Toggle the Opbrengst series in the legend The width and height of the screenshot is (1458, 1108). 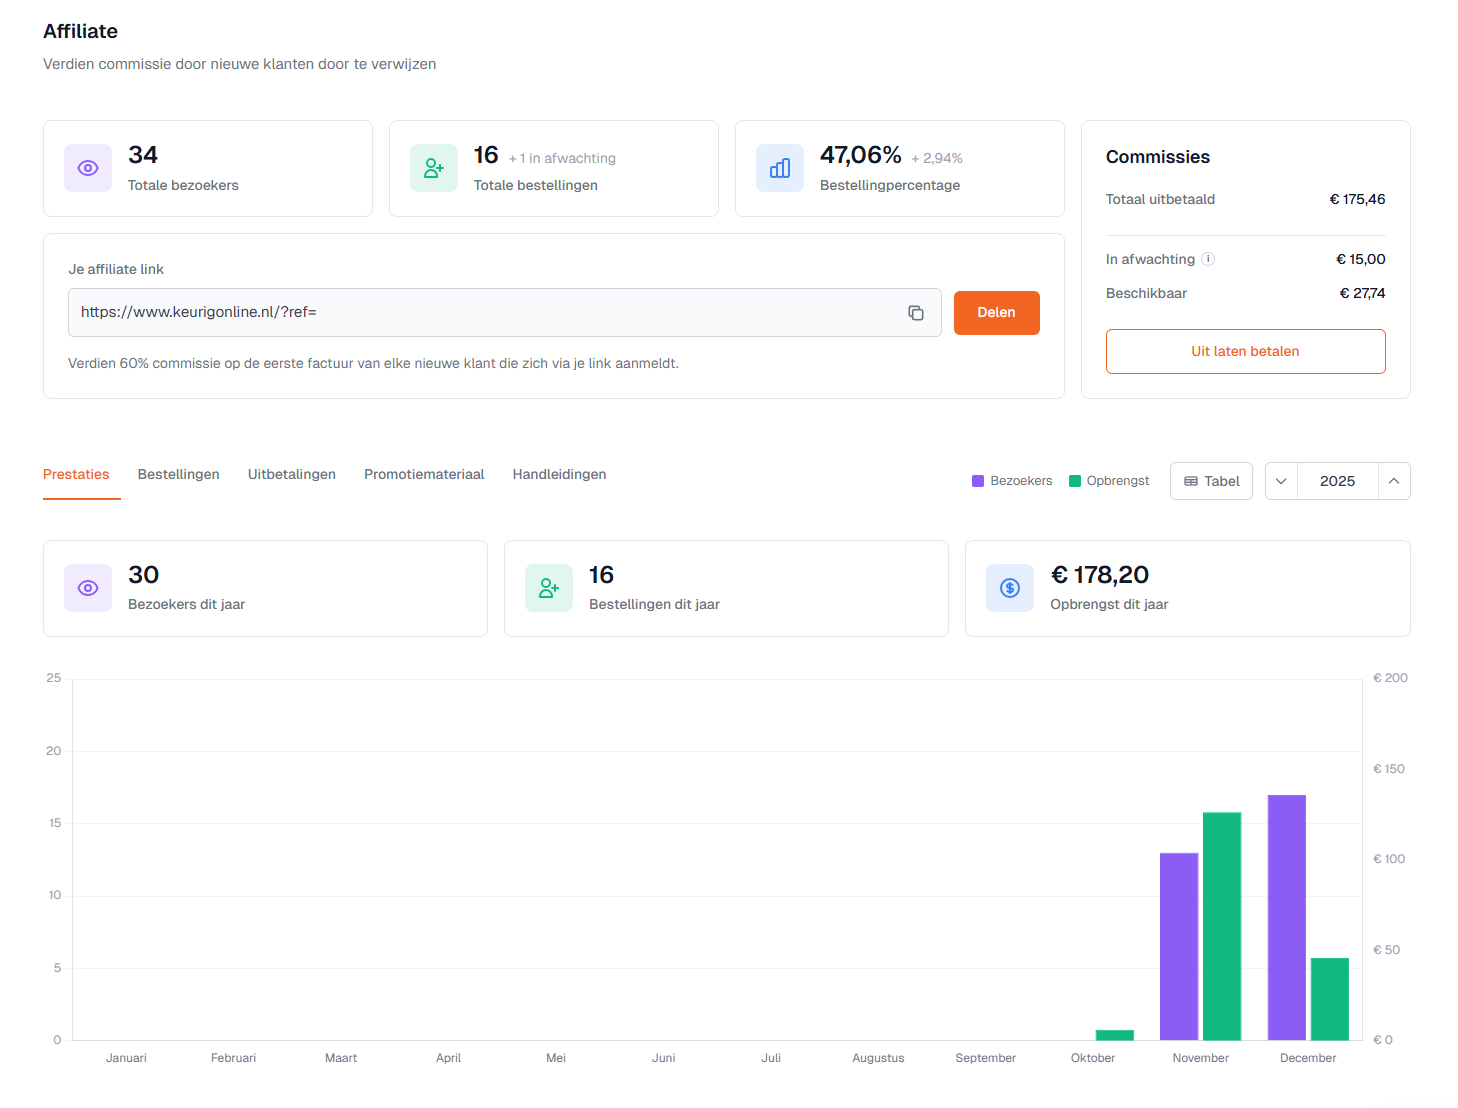tap(1109, 481)
